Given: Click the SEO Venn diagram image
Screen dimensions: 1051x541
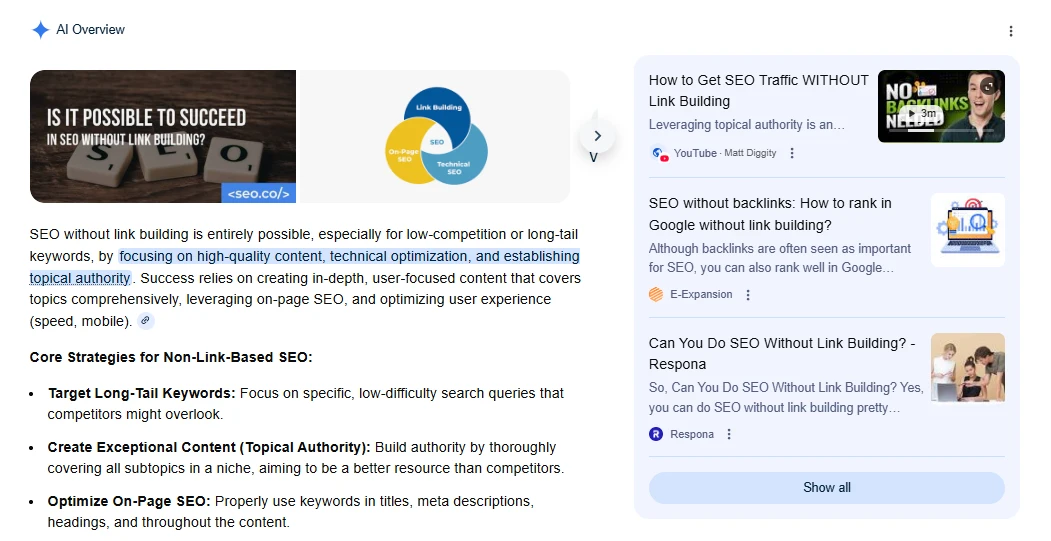Looking at the screenshot, I should [x=436, y=136].
